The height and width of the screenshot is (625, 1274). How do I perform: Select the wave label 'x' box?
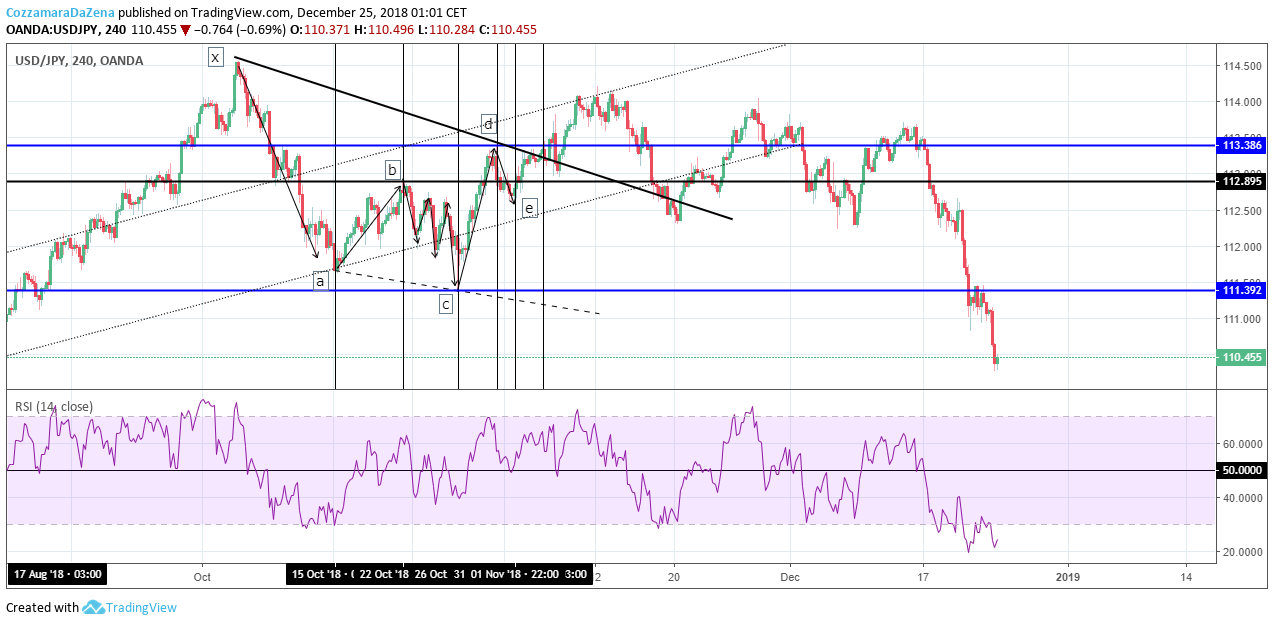[x=215, y=57]
